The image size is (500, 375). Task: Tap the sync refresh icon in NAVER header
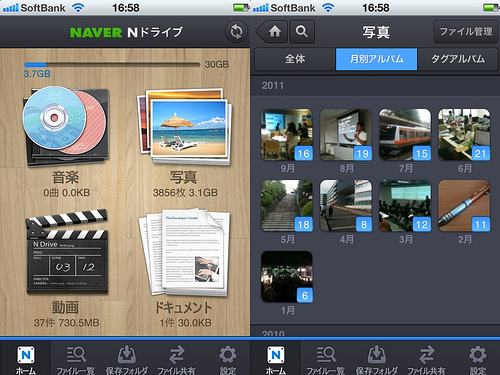point(236,32)
